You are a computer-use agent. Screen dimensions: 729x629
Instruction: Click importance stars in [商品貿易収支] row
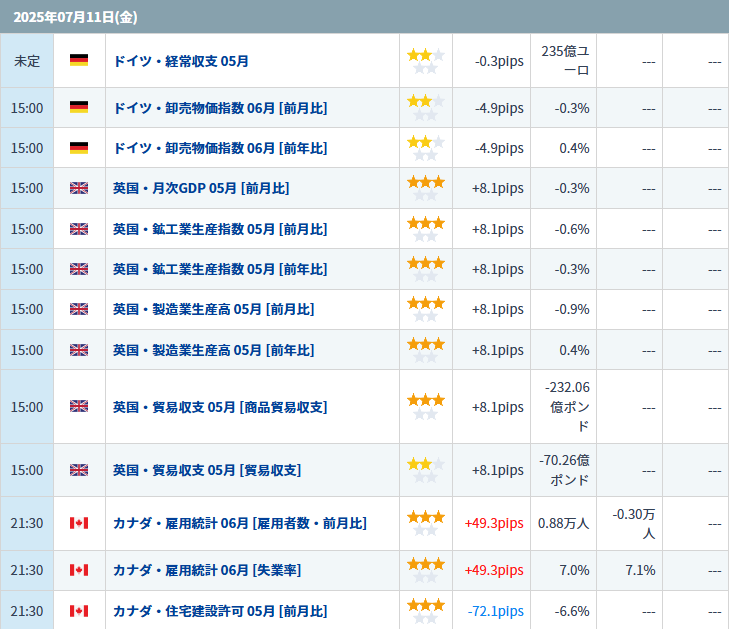point(426,406)
